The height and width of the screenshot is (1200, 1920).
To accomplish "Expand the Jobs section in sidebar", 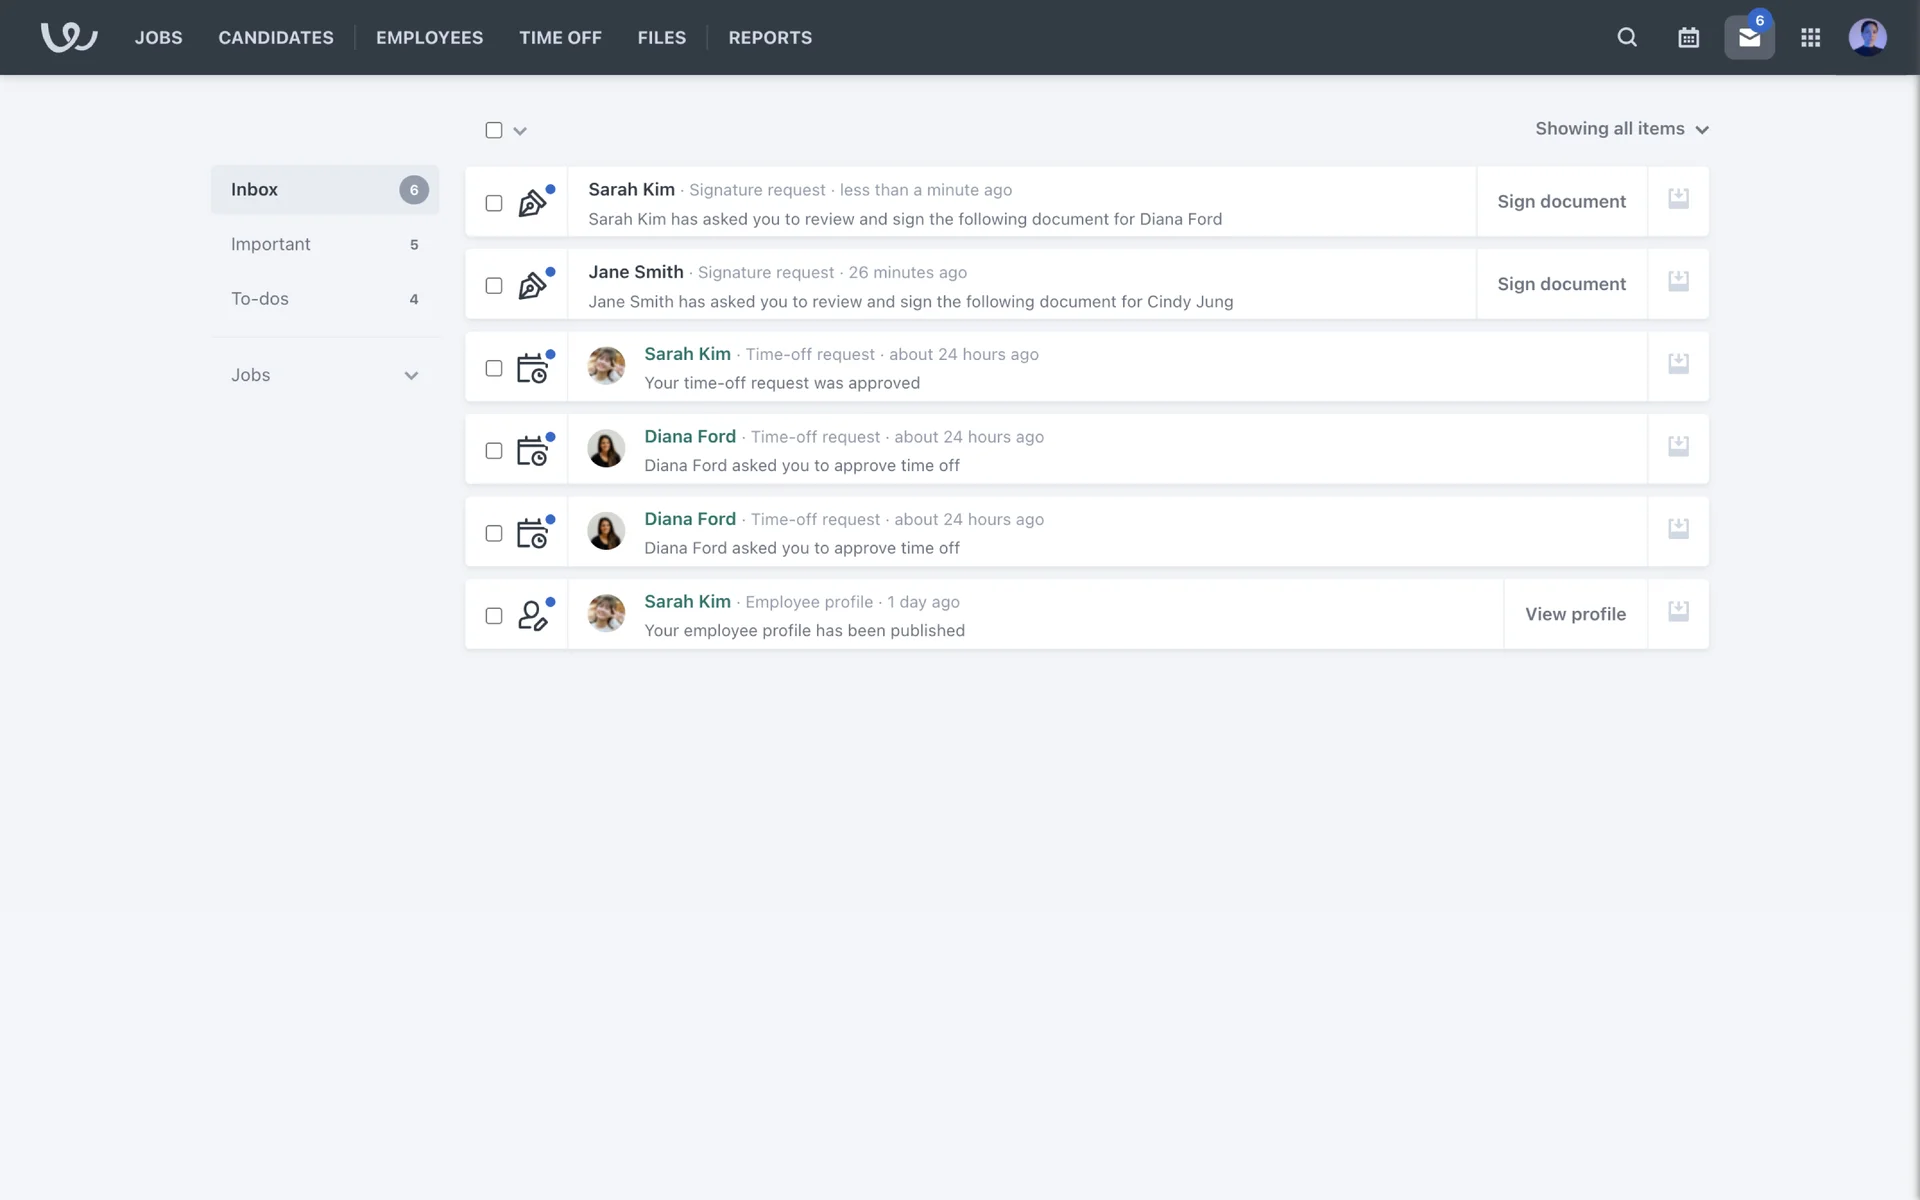I will click(411, 376).
